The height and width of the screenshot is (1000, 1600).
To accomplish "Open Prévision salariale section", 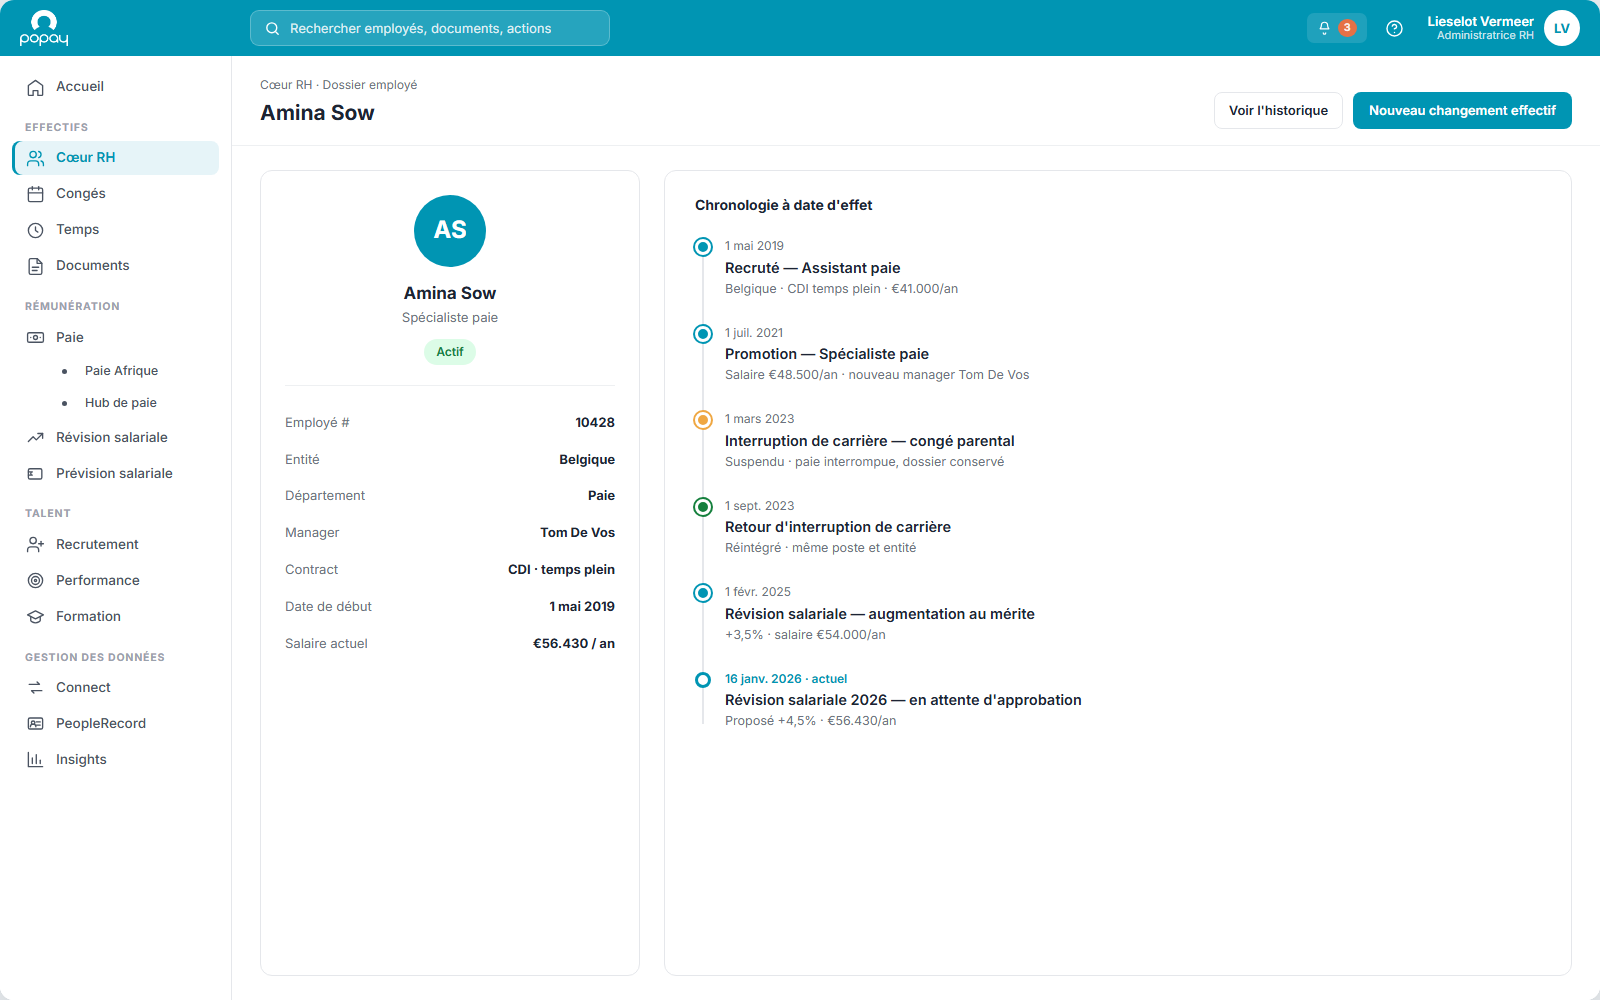I will coord(115,474).
